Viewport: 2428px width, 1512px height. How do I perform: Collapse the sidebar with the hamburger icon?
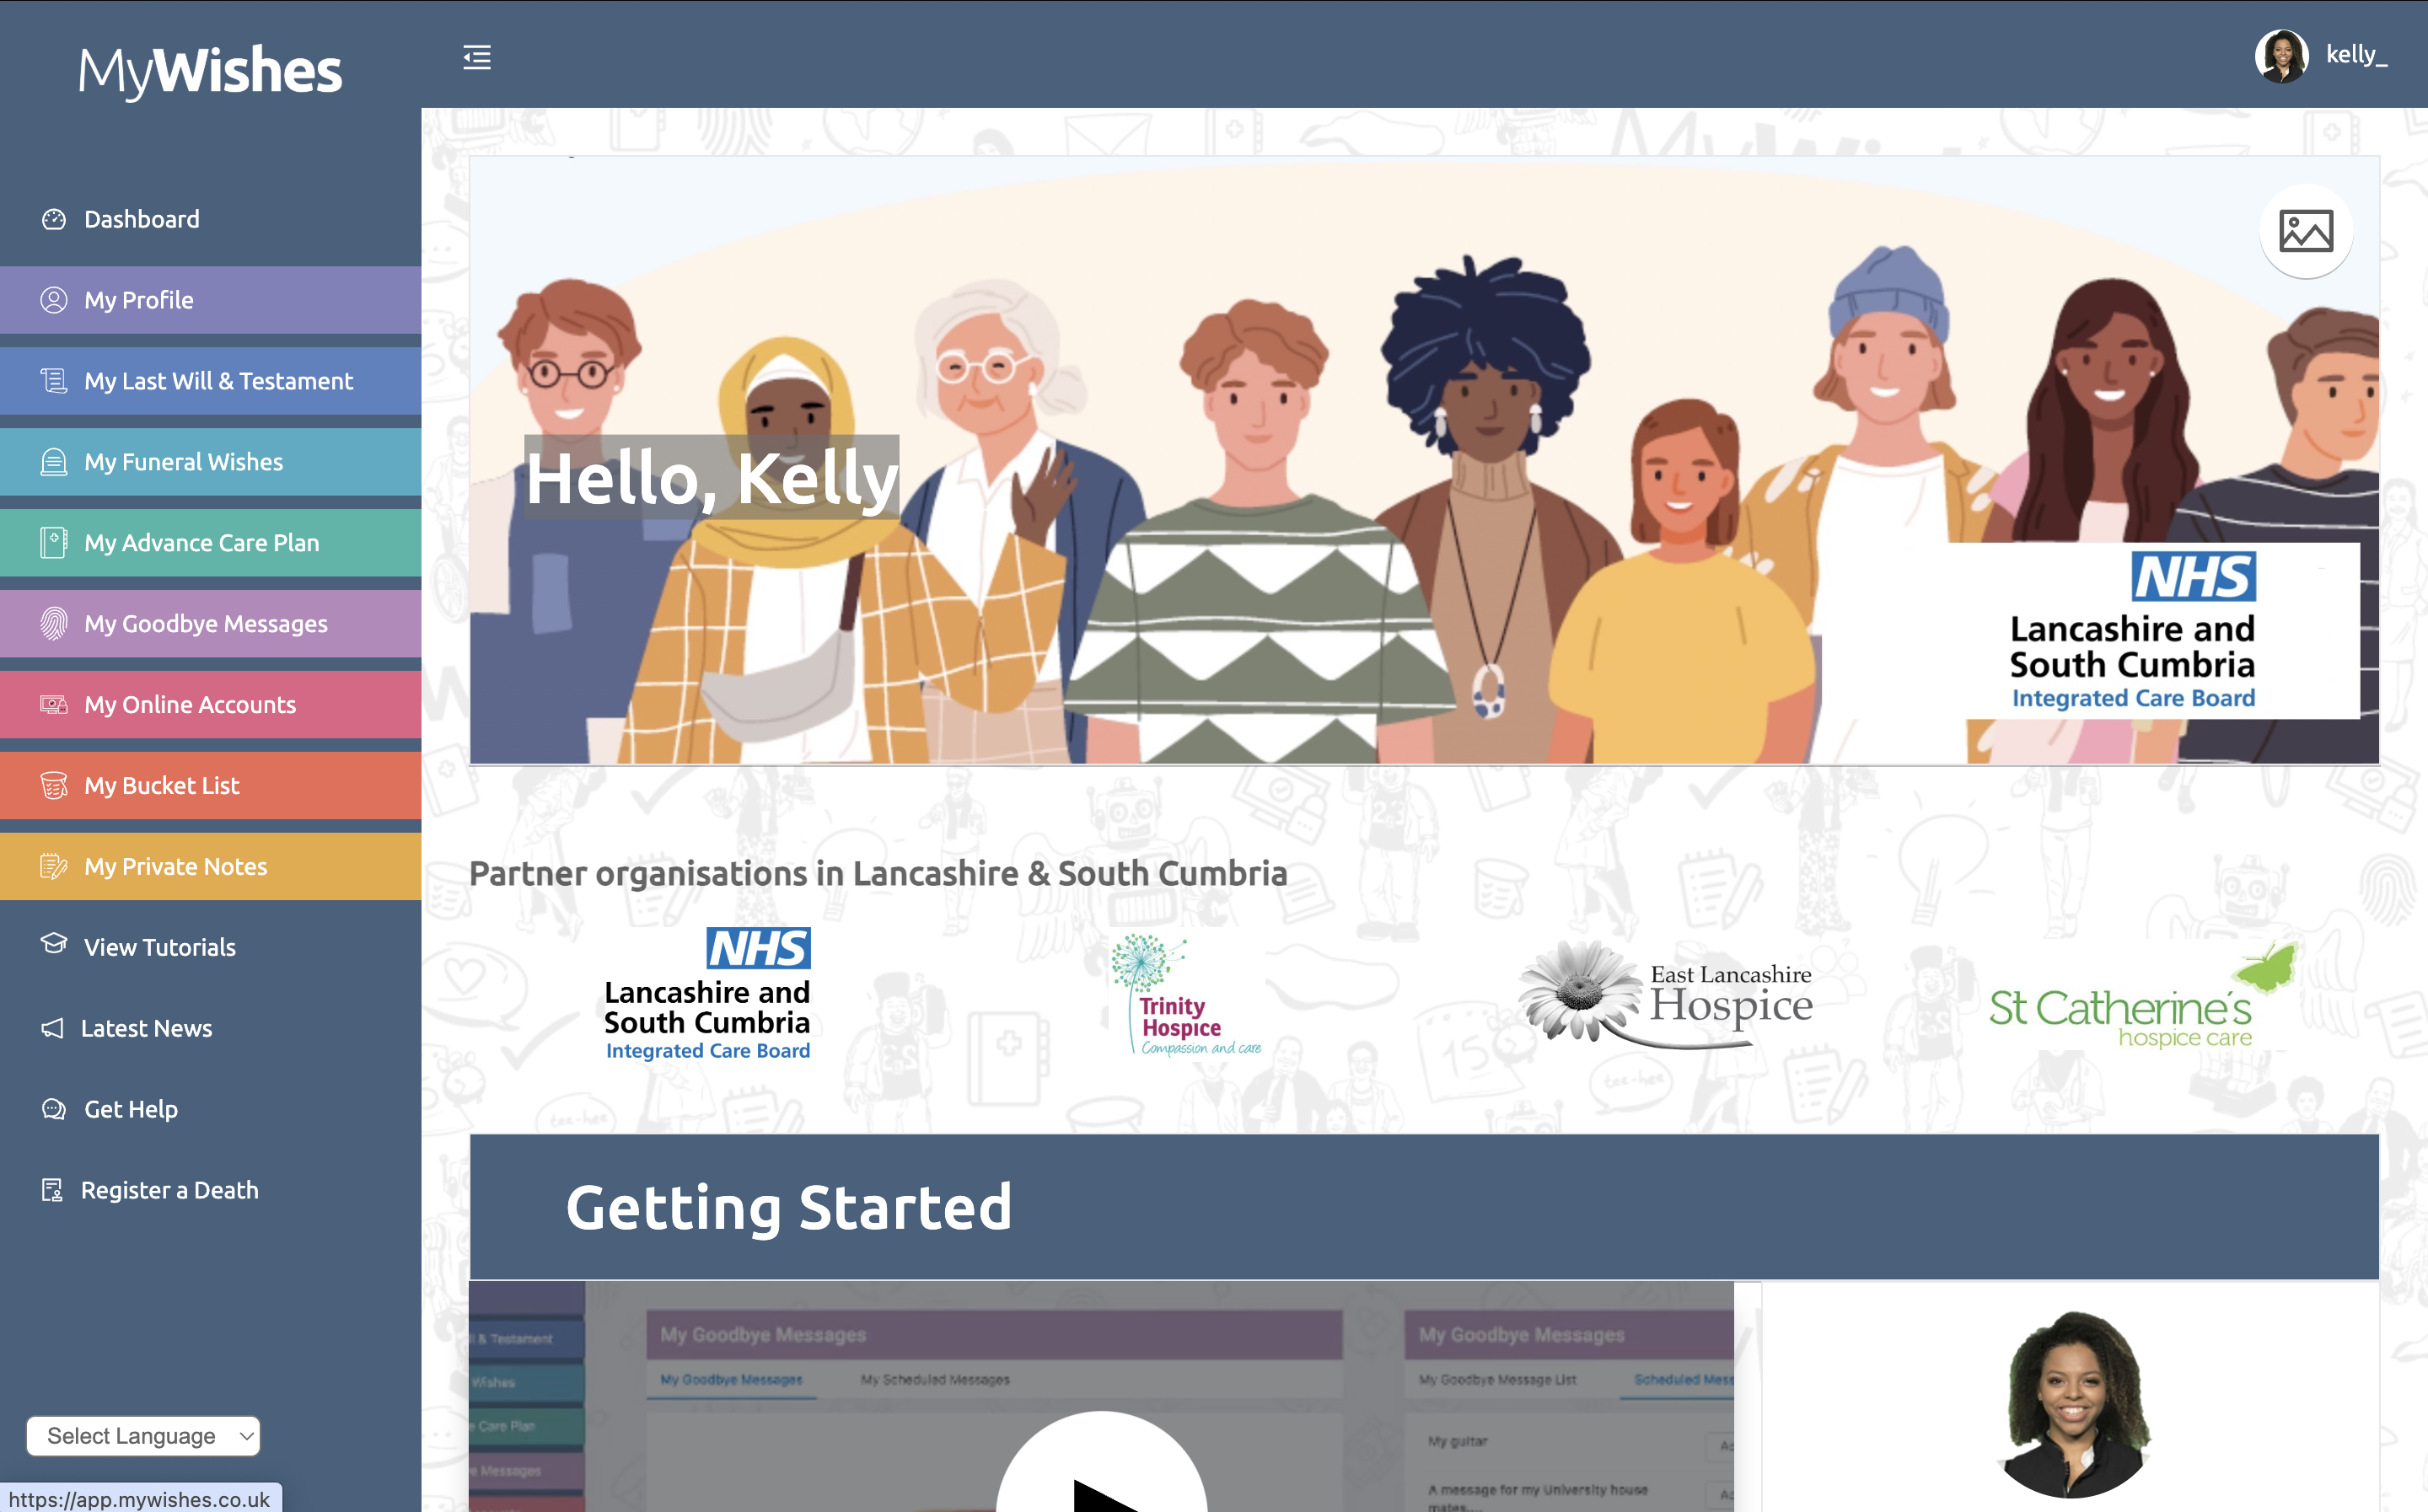[x=477, y=57]
